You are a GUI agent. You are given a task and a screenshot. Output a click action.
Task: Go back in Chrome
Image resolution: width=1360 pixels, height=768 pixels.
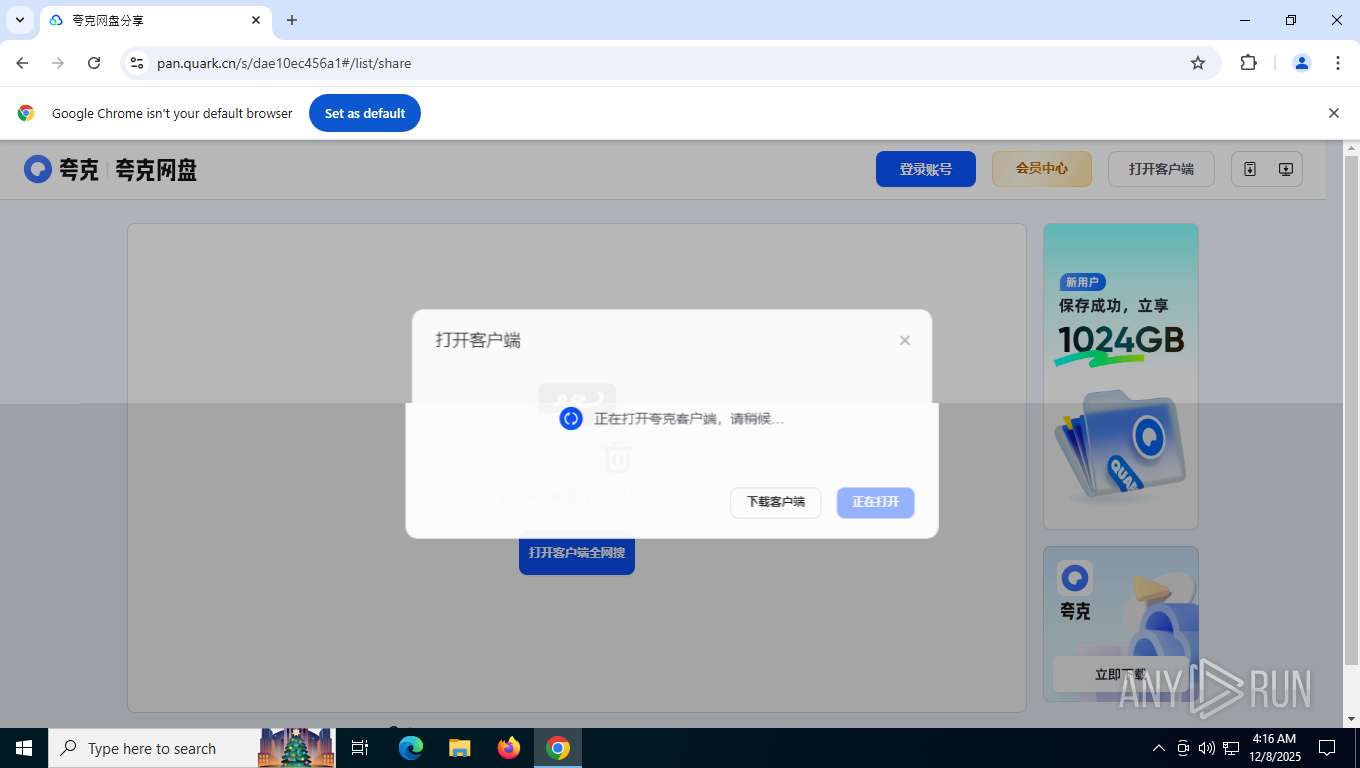tap(22, 63)
